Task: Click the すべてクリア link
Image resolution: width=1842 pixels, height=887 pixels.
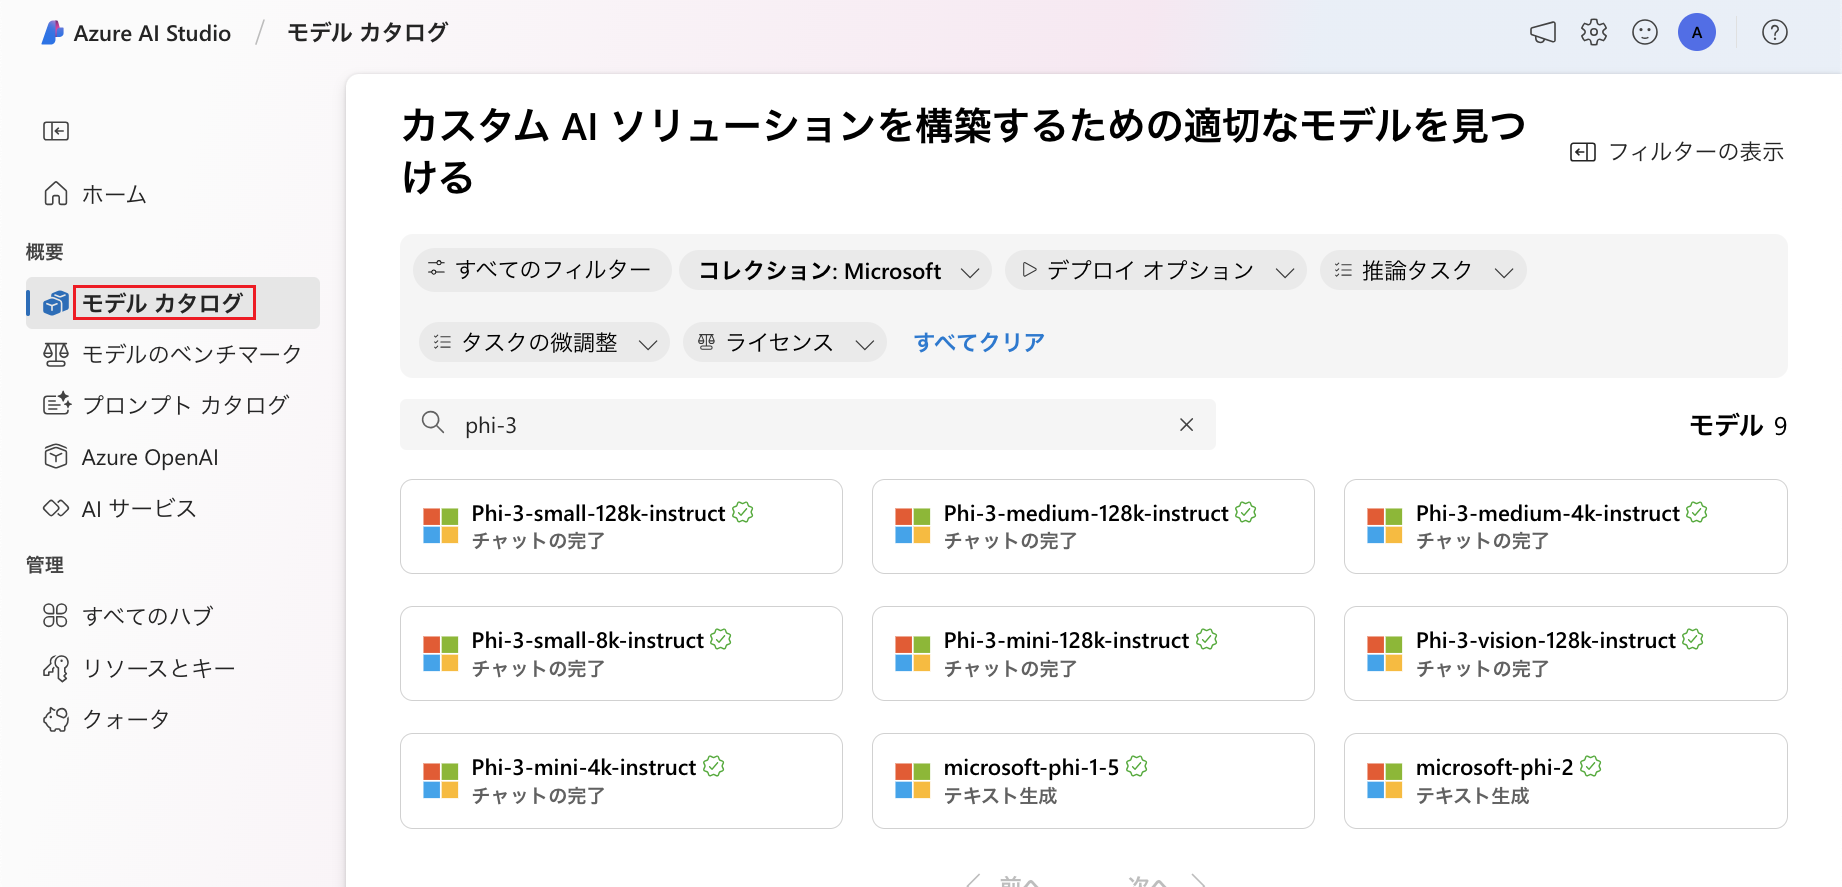Action: (979, 342)
